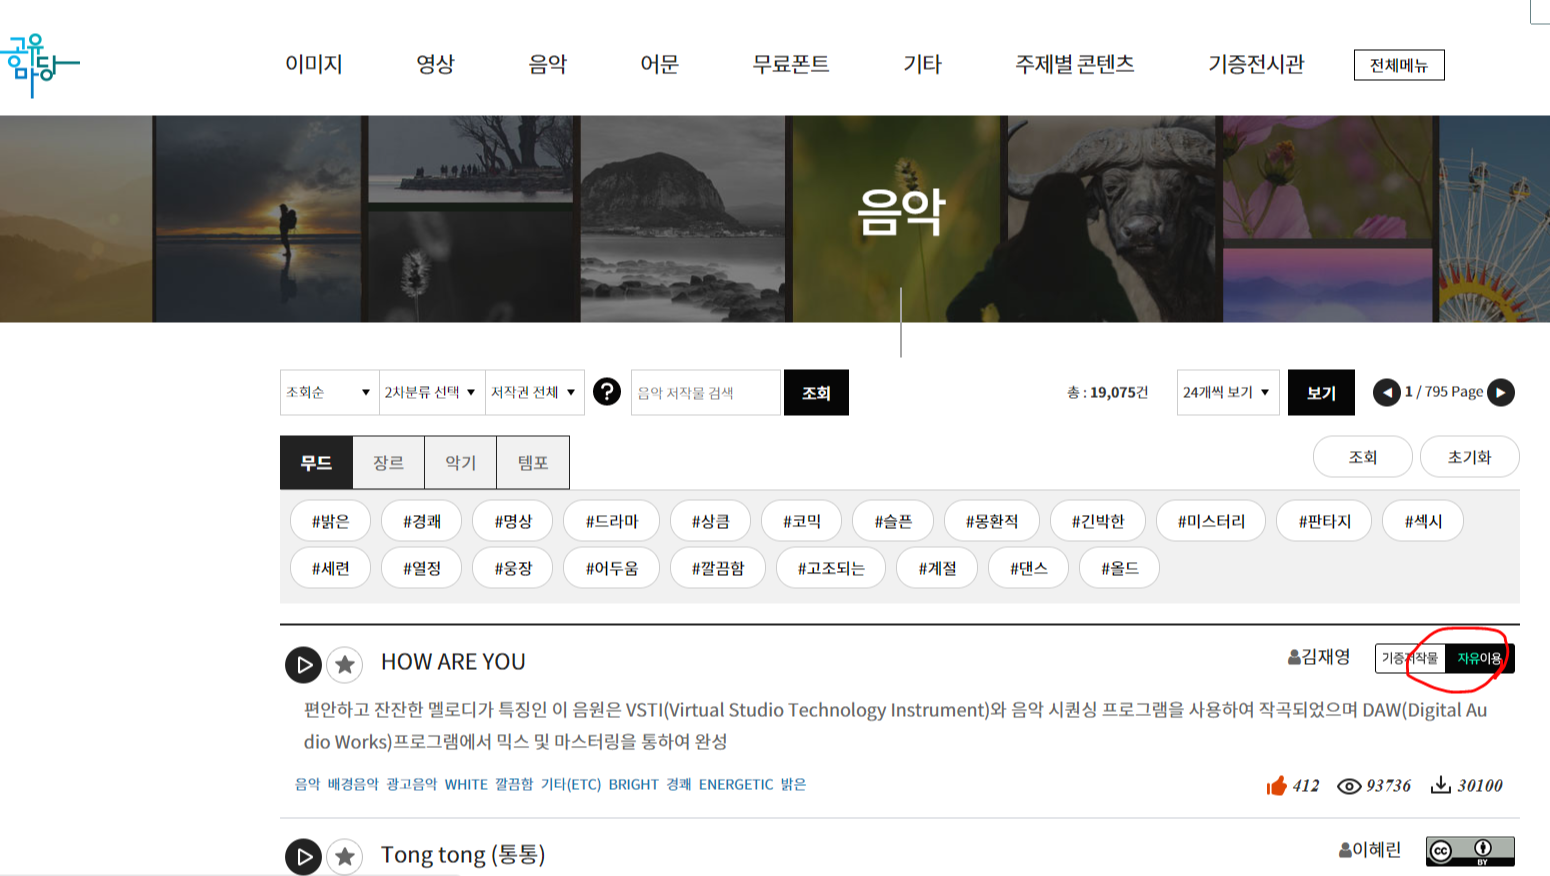
Task: Open the 기타 menu
Action: 922,64
